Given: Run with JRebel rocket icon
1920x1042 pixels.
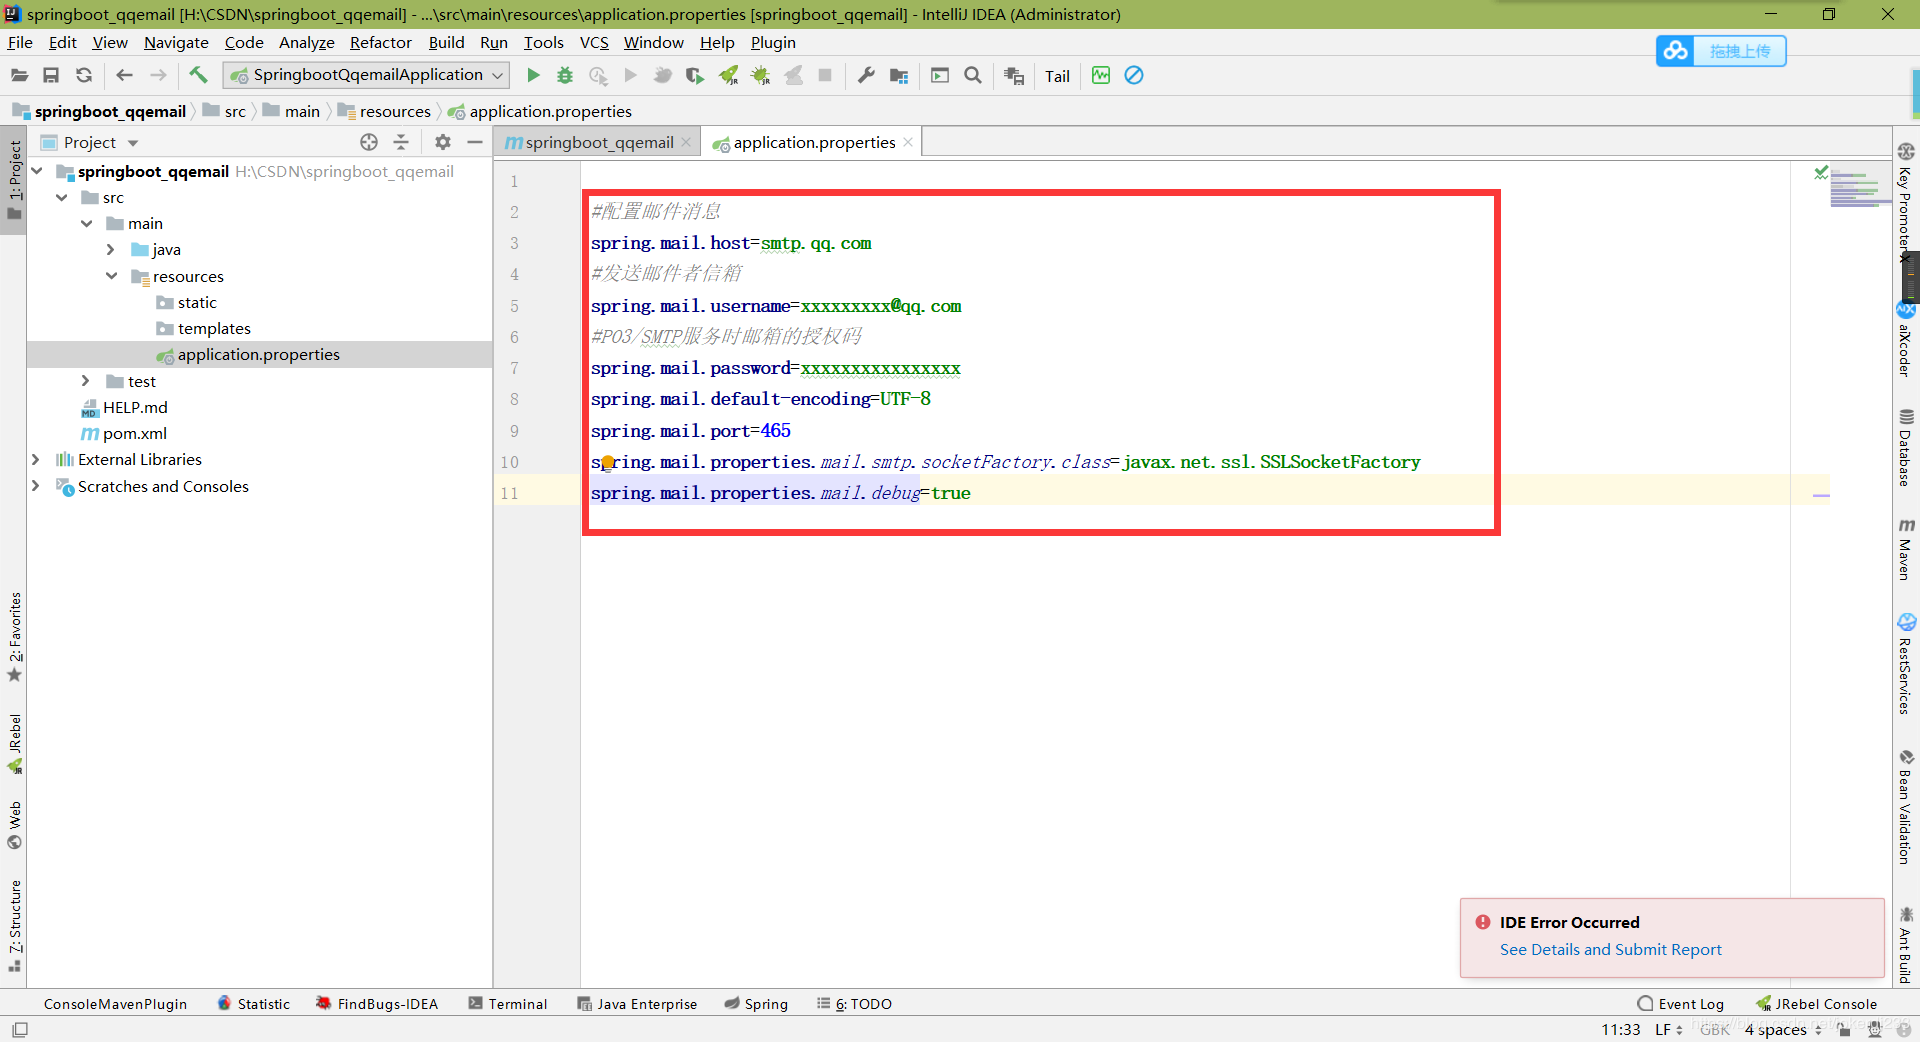Looking at the screenshot, I should (729, 76).
